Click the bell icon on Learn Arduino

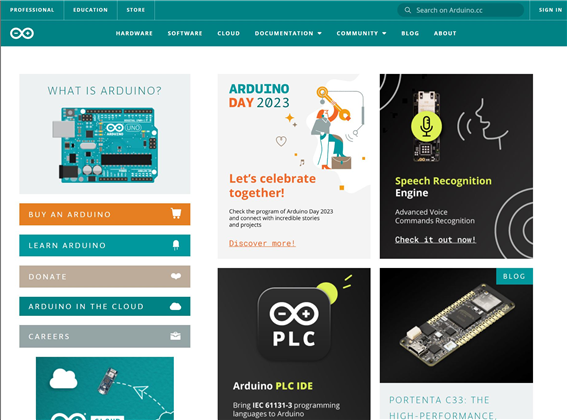(176, 245)
